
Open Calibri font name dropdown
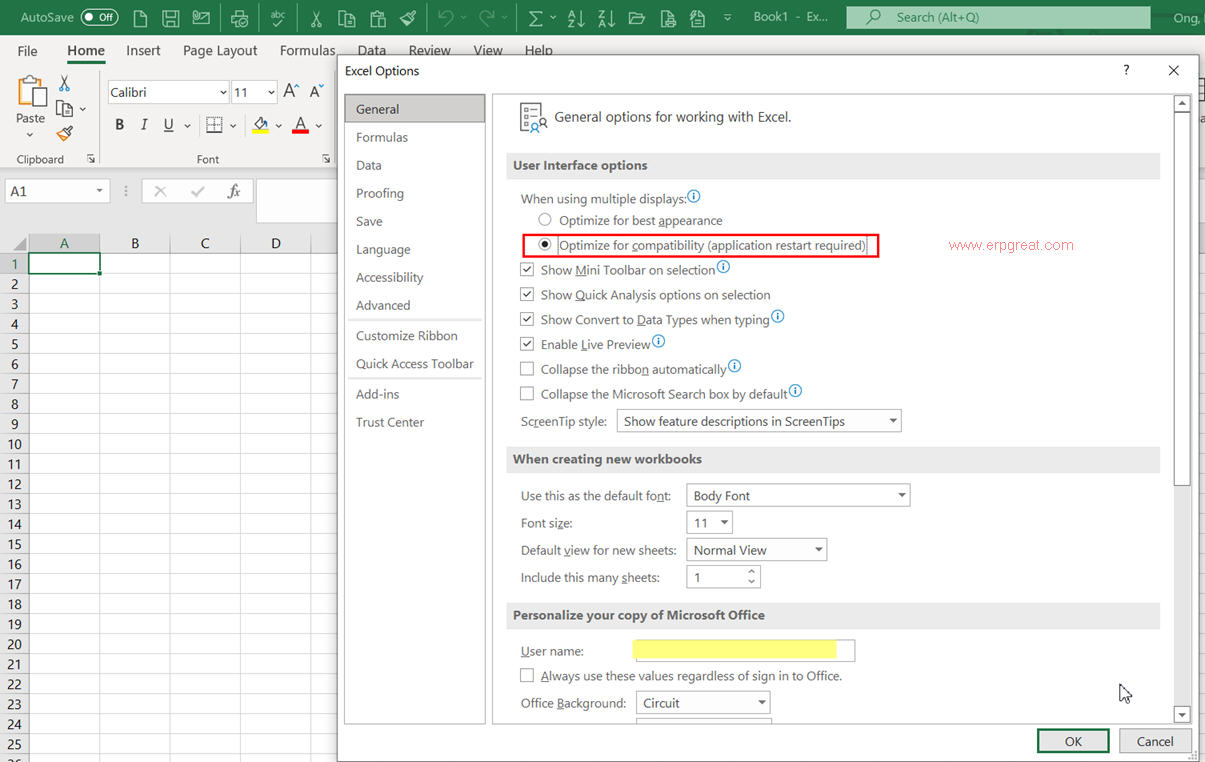click(x=223, y=92)
